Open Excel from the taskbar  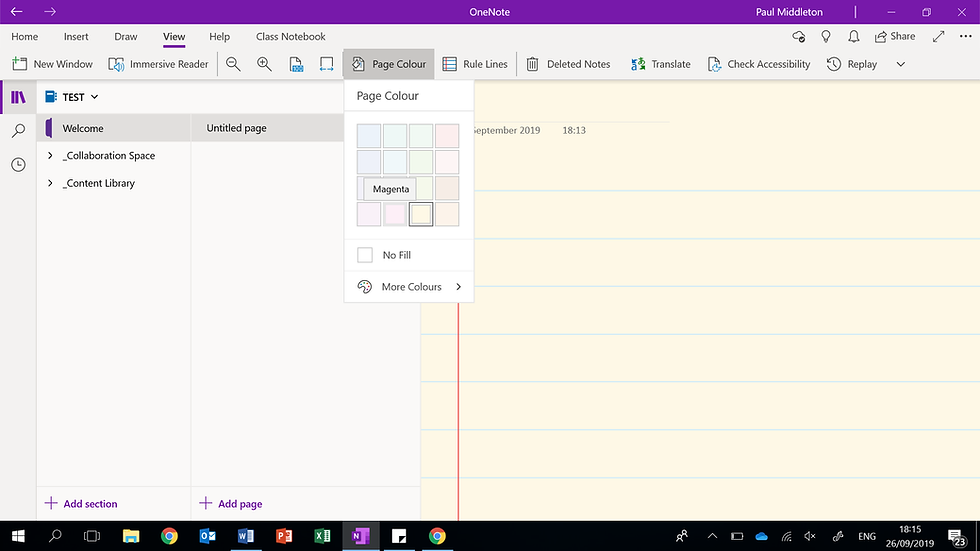[322, 536]
